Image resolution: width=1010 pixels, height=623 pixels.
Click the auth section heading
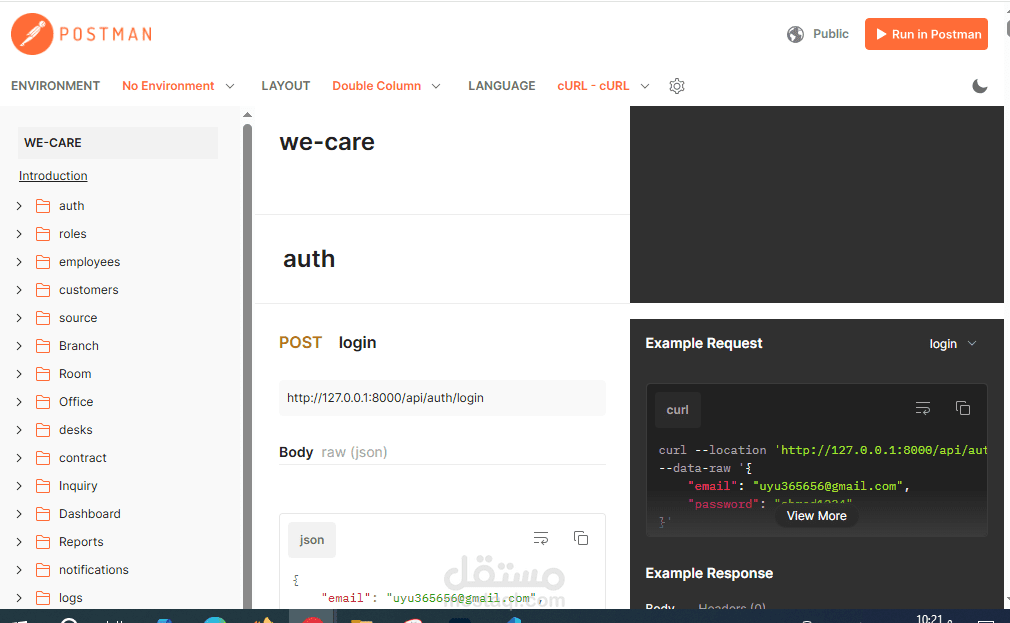(x=309, y=259)
